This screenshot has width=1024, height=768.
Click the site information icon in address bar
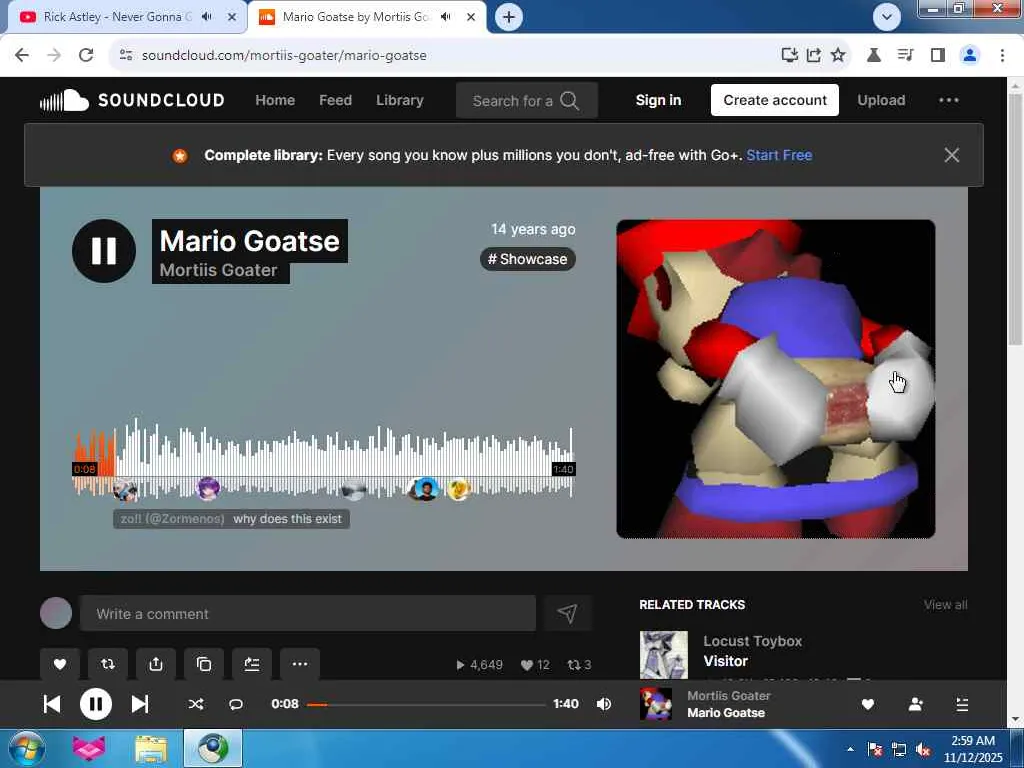(x=126, y=56)
